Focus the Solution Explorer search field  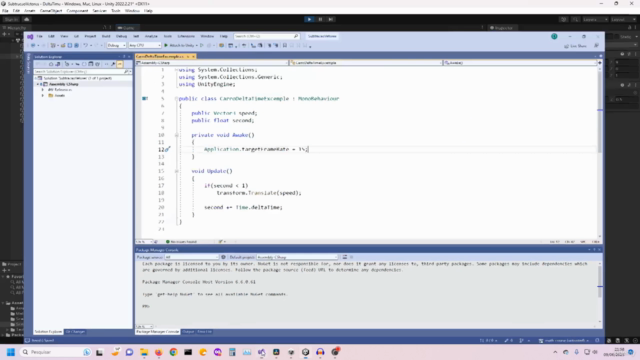(82, 71)
